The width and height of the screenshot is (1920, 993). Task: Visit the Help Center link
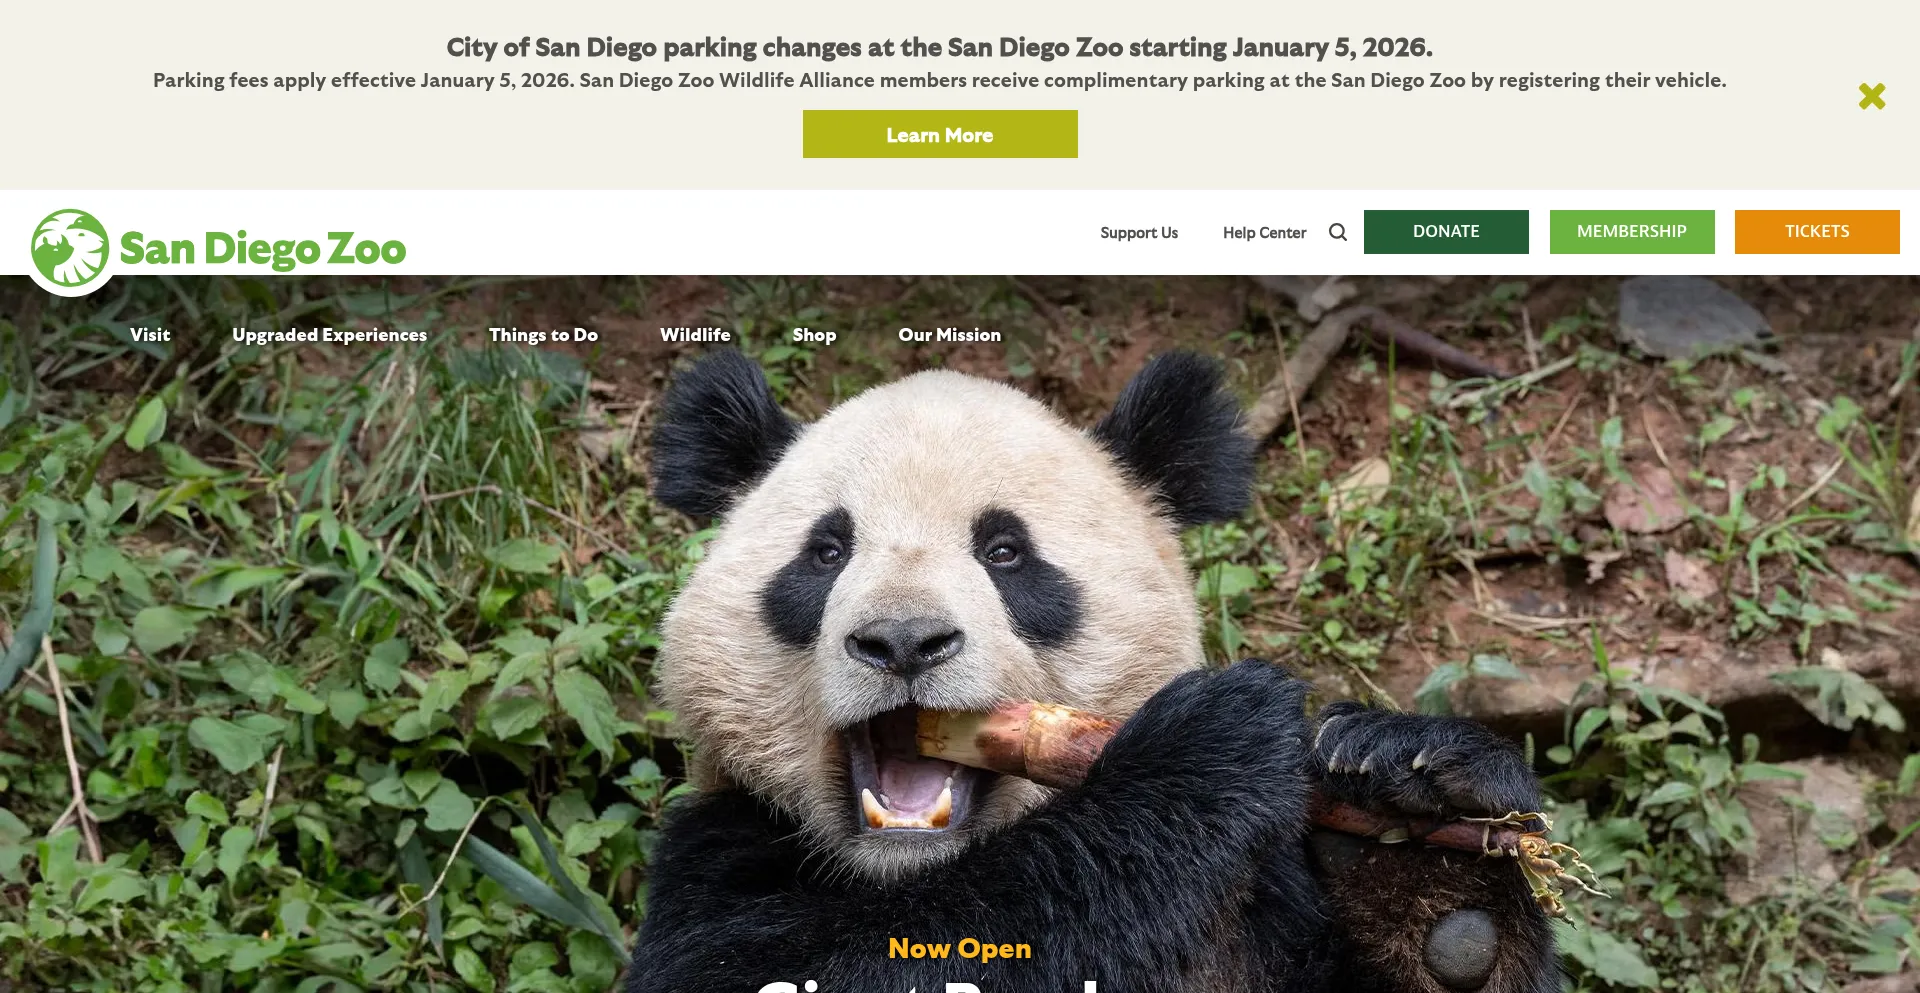click(1264, 233)
